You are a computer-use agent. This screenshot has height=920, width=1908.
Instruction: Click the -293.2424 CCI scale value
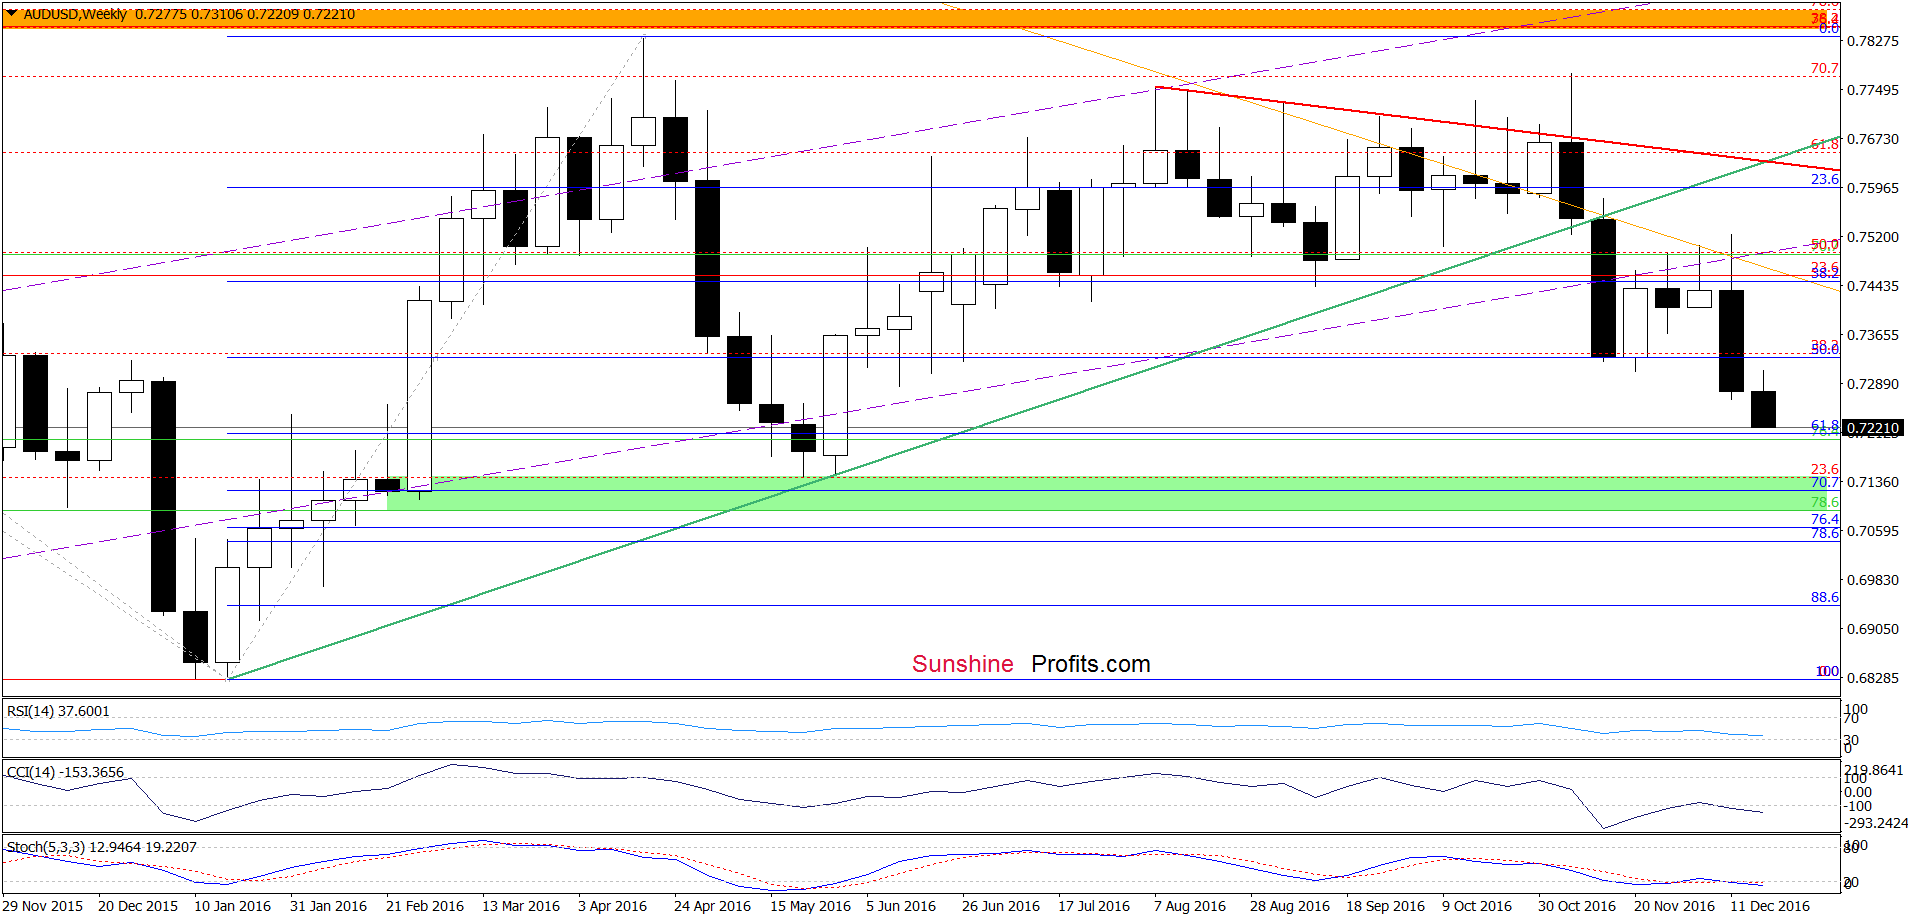pos(1877,823)
